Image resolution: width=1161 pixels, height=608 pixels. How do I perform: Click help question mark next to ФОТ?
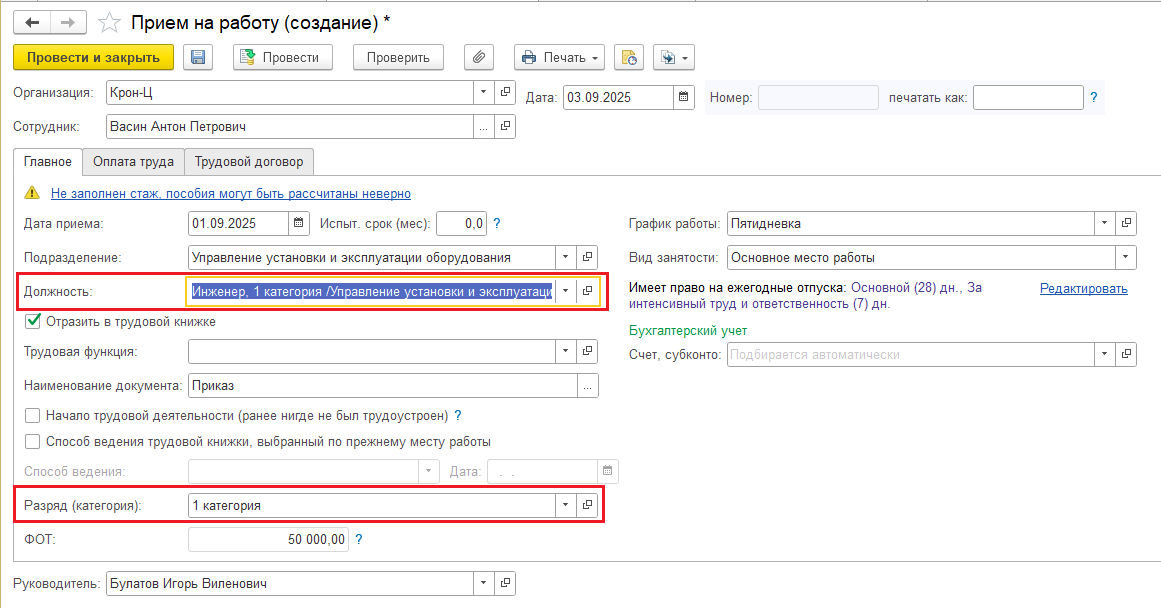tap(359, 539)
